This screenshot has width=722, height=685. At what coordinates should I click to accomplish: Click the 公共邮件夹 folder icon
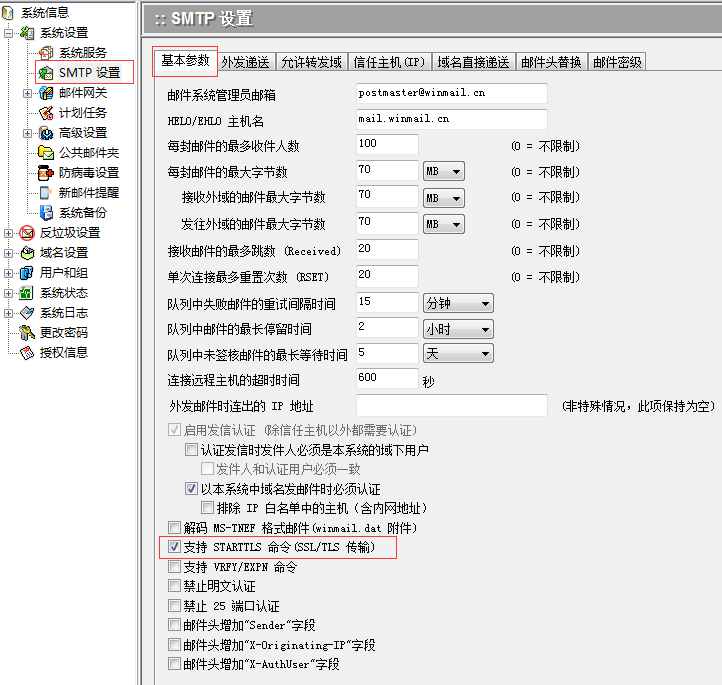[x=46, y=153]
